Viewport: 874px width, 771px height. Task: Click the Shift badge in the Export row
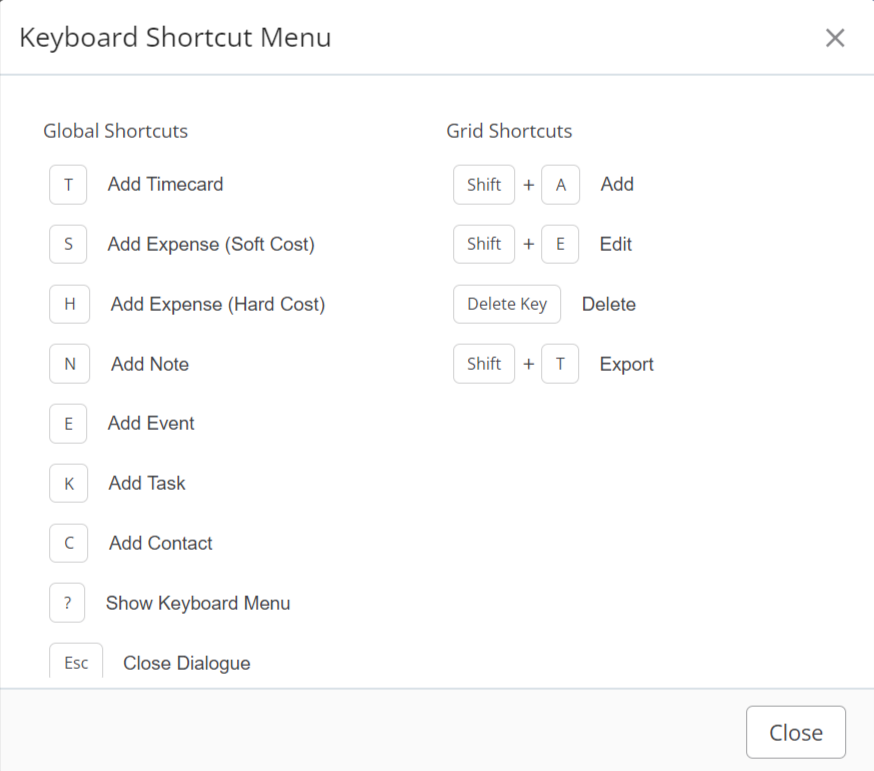[x=484, y=364]
